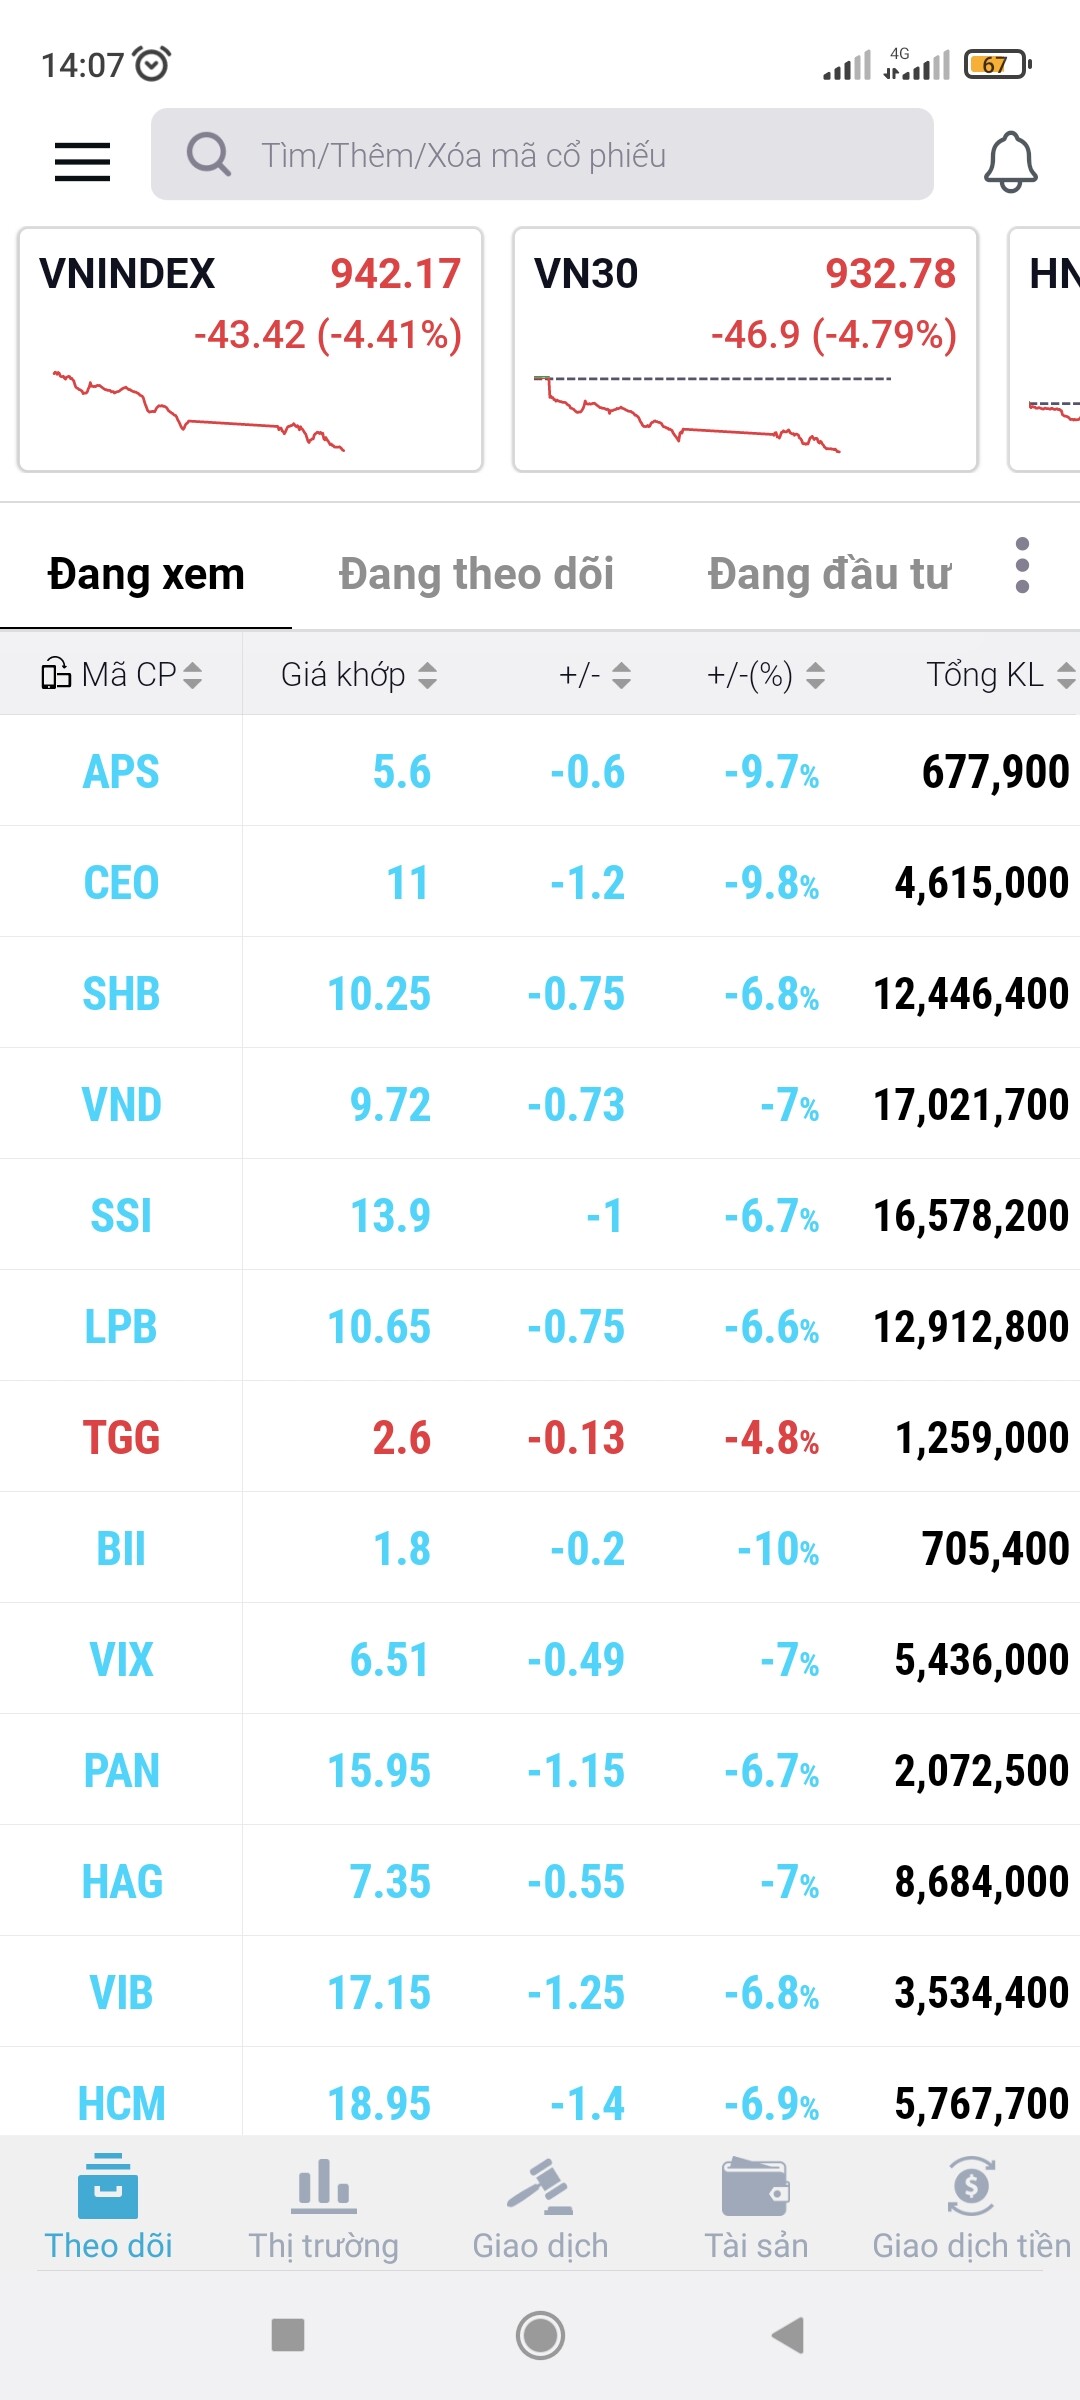Open the VN30 index card
This screenshot has width=1080, height=2400.
[x=745, y=349]
